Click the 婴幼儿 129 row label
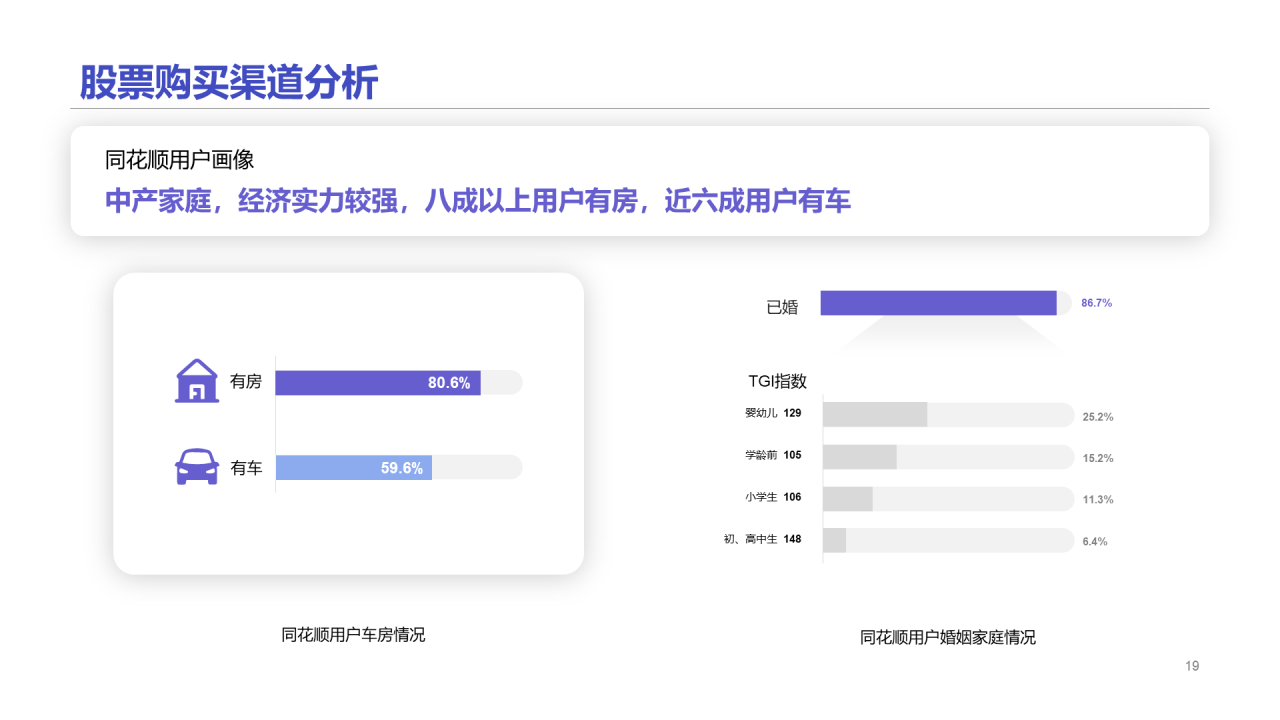This screenshot has height=720, width=1280. point(773,413)
